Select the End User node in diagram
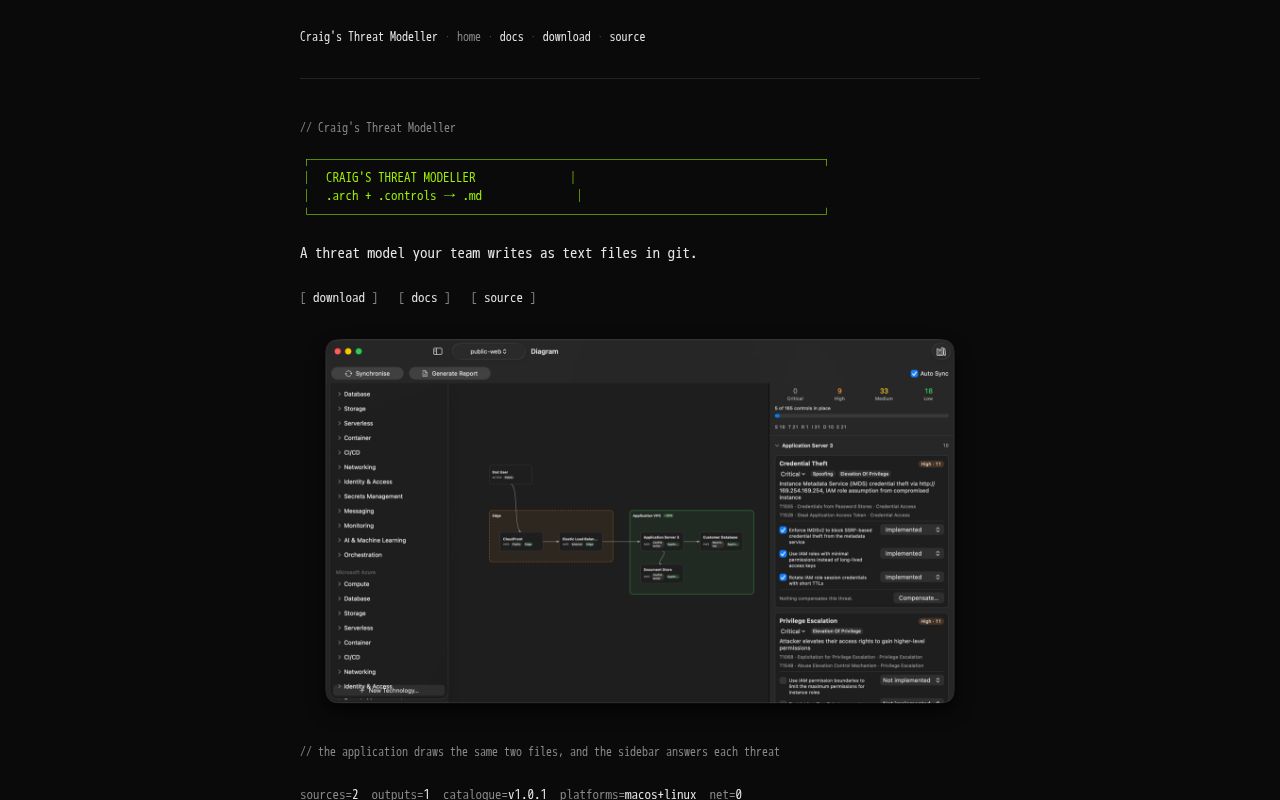Viewport: 1280px width, 800px height. tap(510, 474)
